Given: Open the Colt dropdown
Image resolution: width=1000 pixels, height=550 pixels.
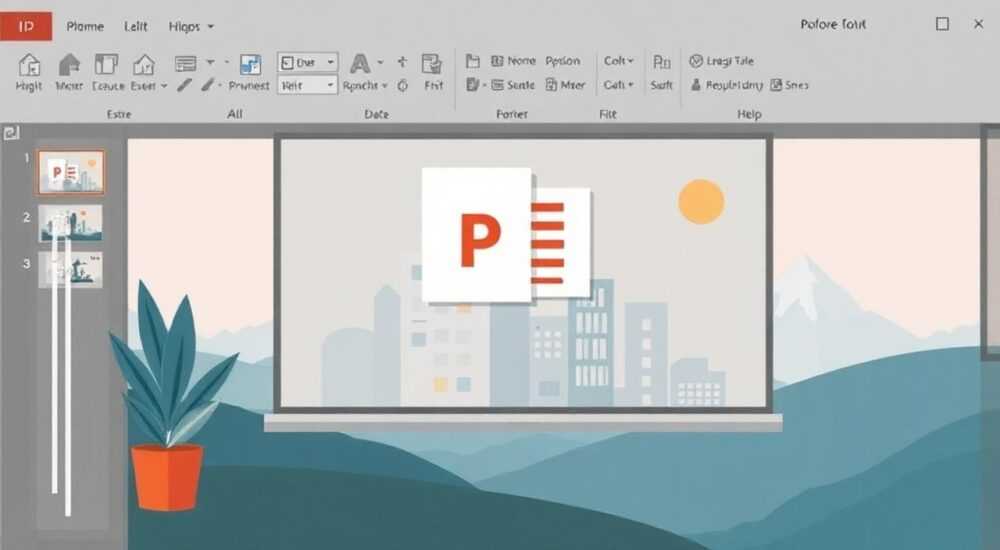Looking at the screenshot, I should (x=619, y=61).
